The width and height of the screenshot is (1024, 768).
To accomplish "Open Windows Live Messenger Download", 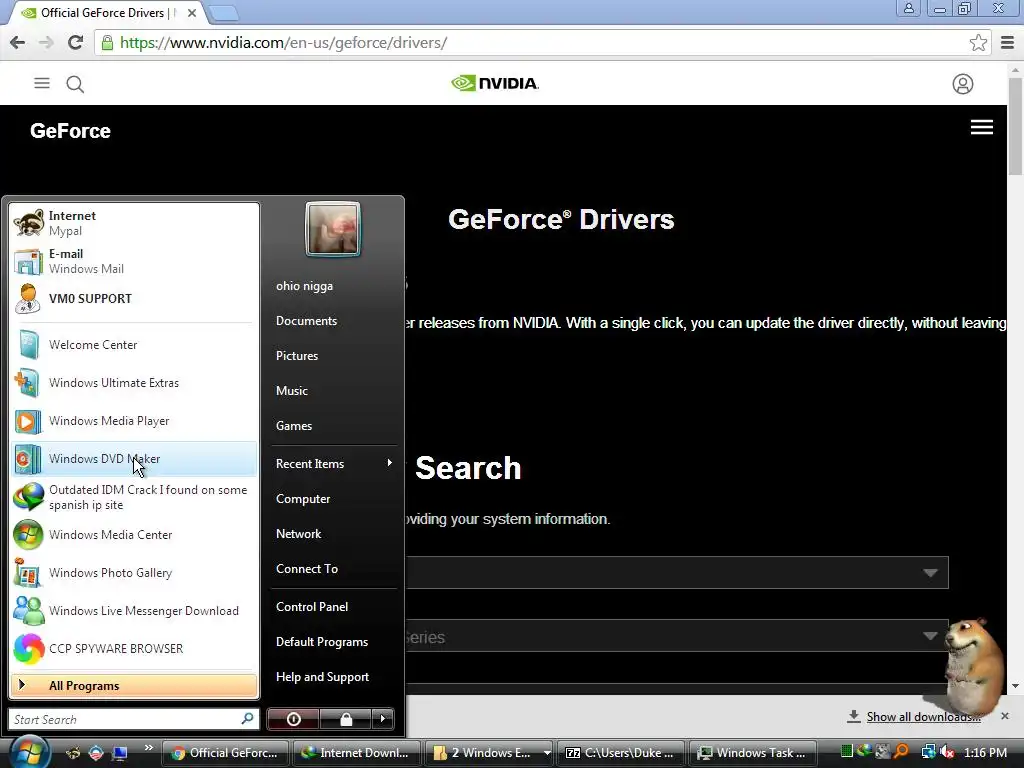I will [134, 611].
